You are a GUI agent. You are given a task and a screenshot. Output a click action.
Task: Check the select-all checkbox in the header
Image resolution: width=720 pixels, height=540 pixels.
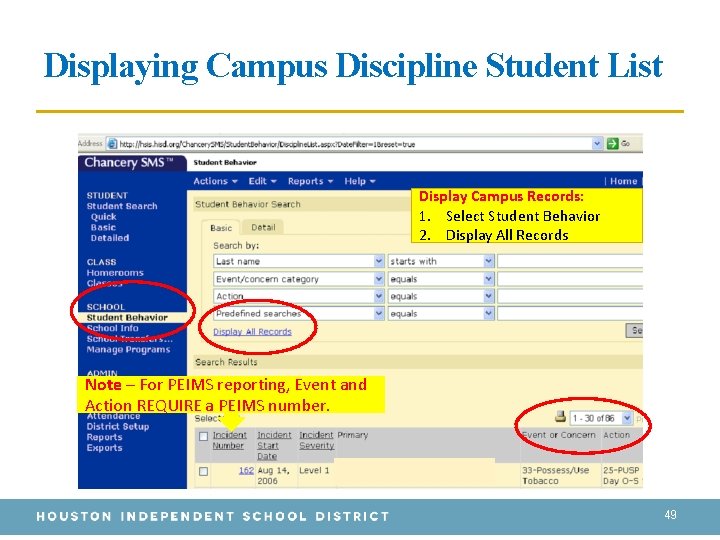203,436
